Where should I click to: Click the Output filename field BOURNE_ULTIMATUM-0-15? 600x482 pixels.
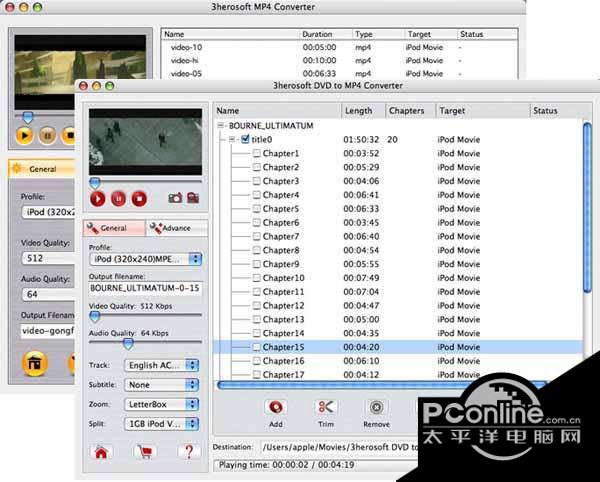click(145, 288)
